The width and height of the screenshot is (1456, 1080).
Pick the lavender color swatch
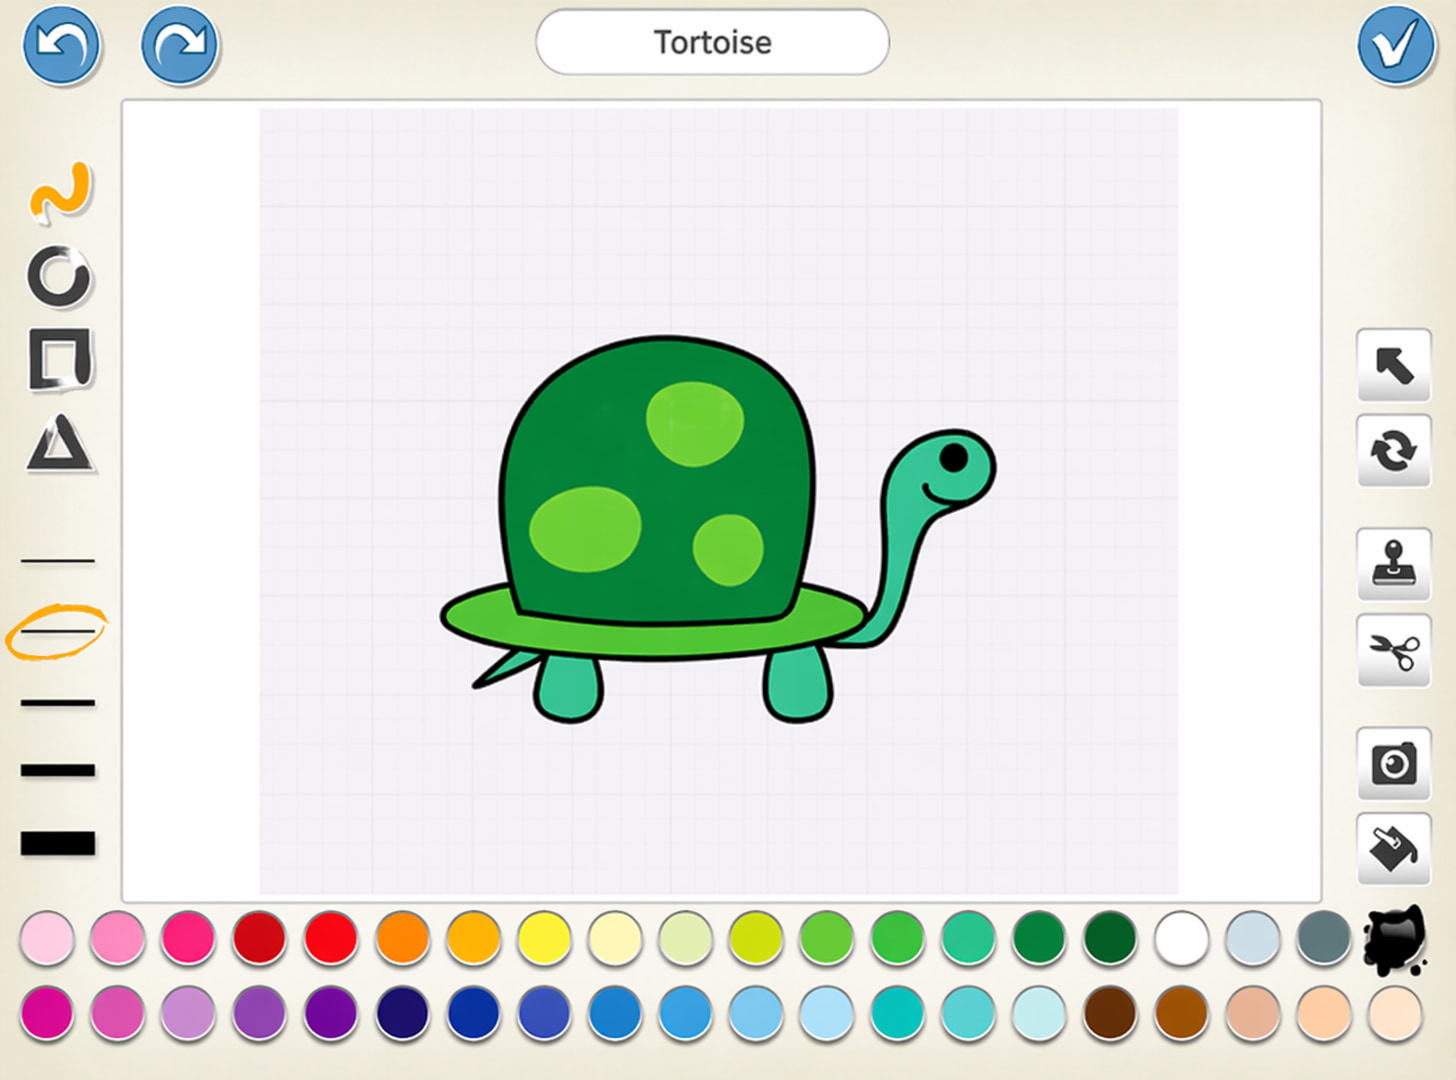coord(188,1013)
